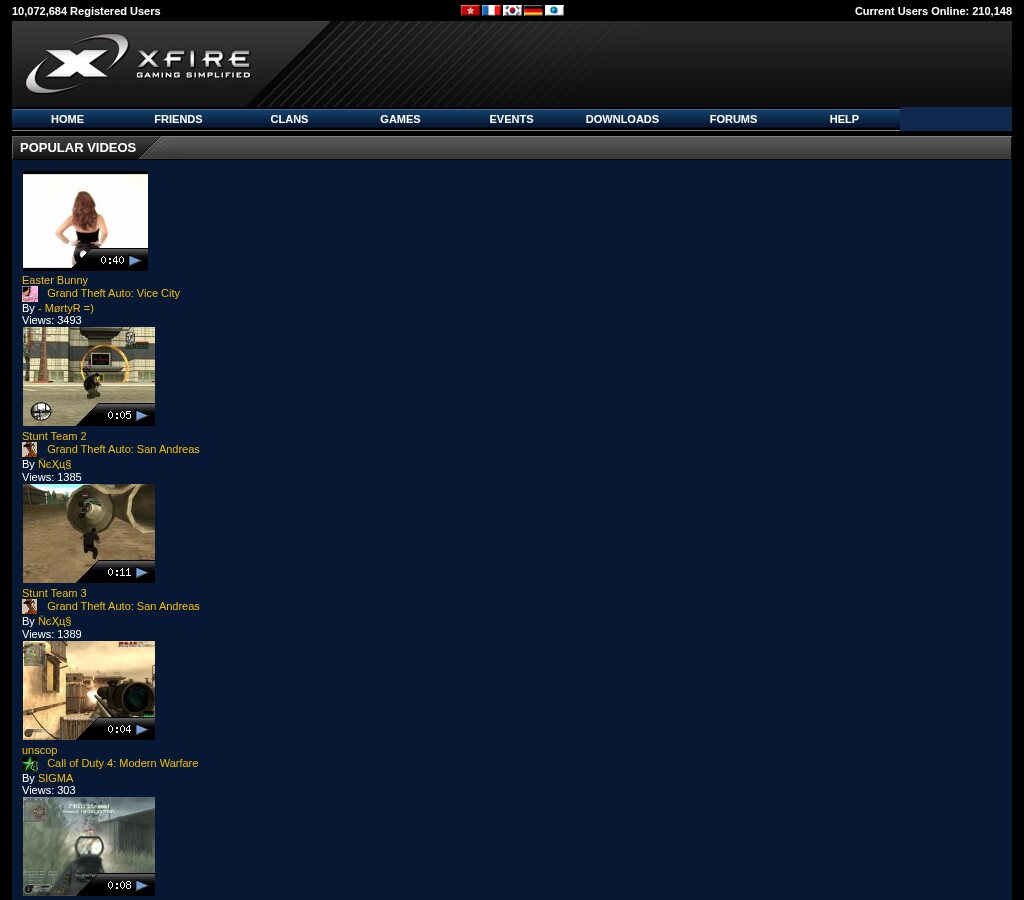Viewport: 1024px width, 900px height.
Task: Click the Current Users Online: 210,148 text
Action: point(933,11)
